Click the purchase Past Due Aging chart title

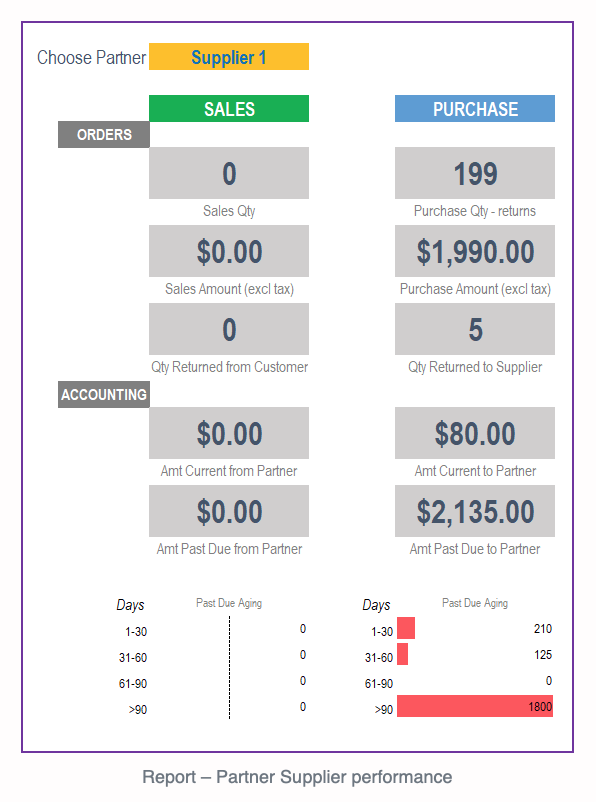coord(475,603)
